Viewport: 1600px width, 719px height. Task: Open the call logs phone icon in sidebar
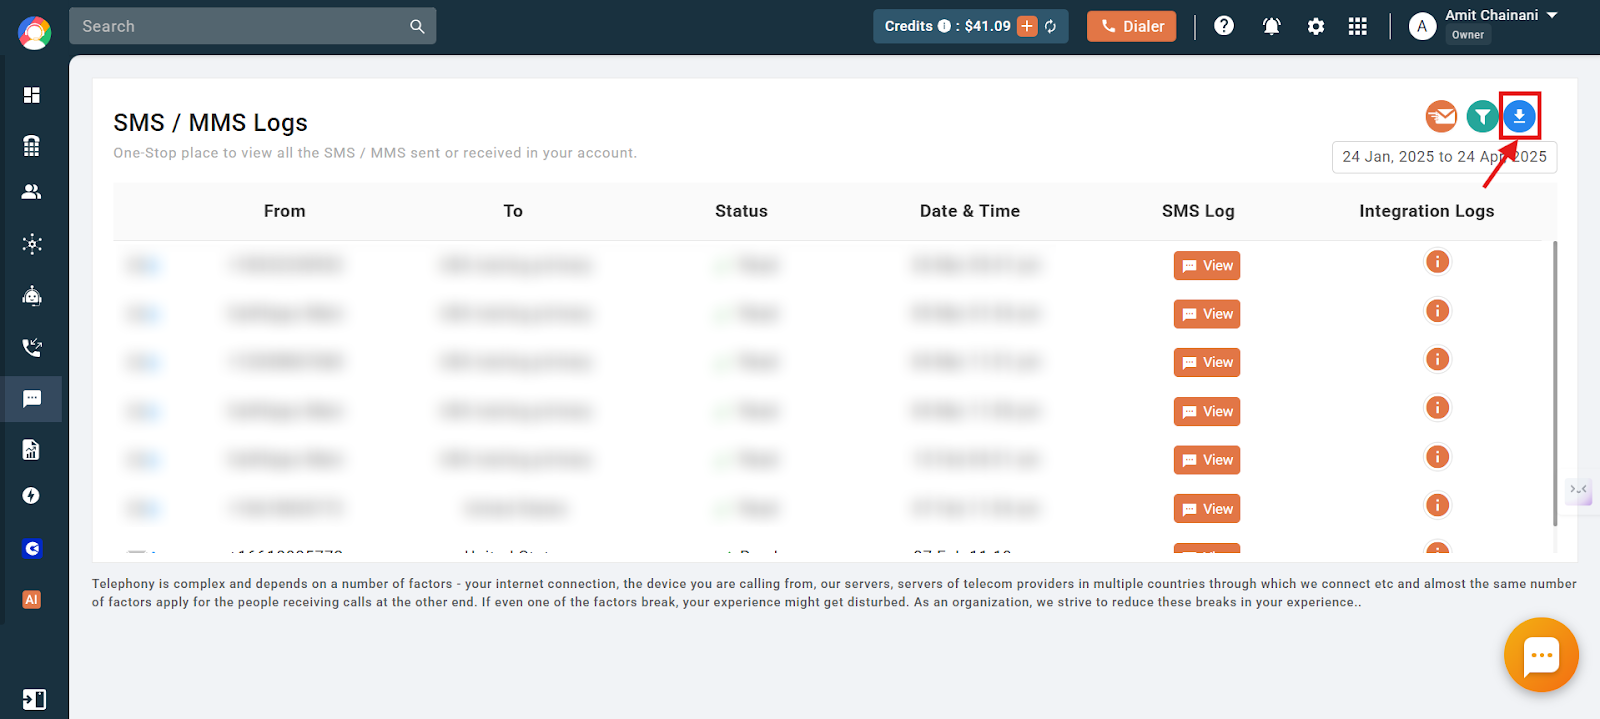click(32, 347)
